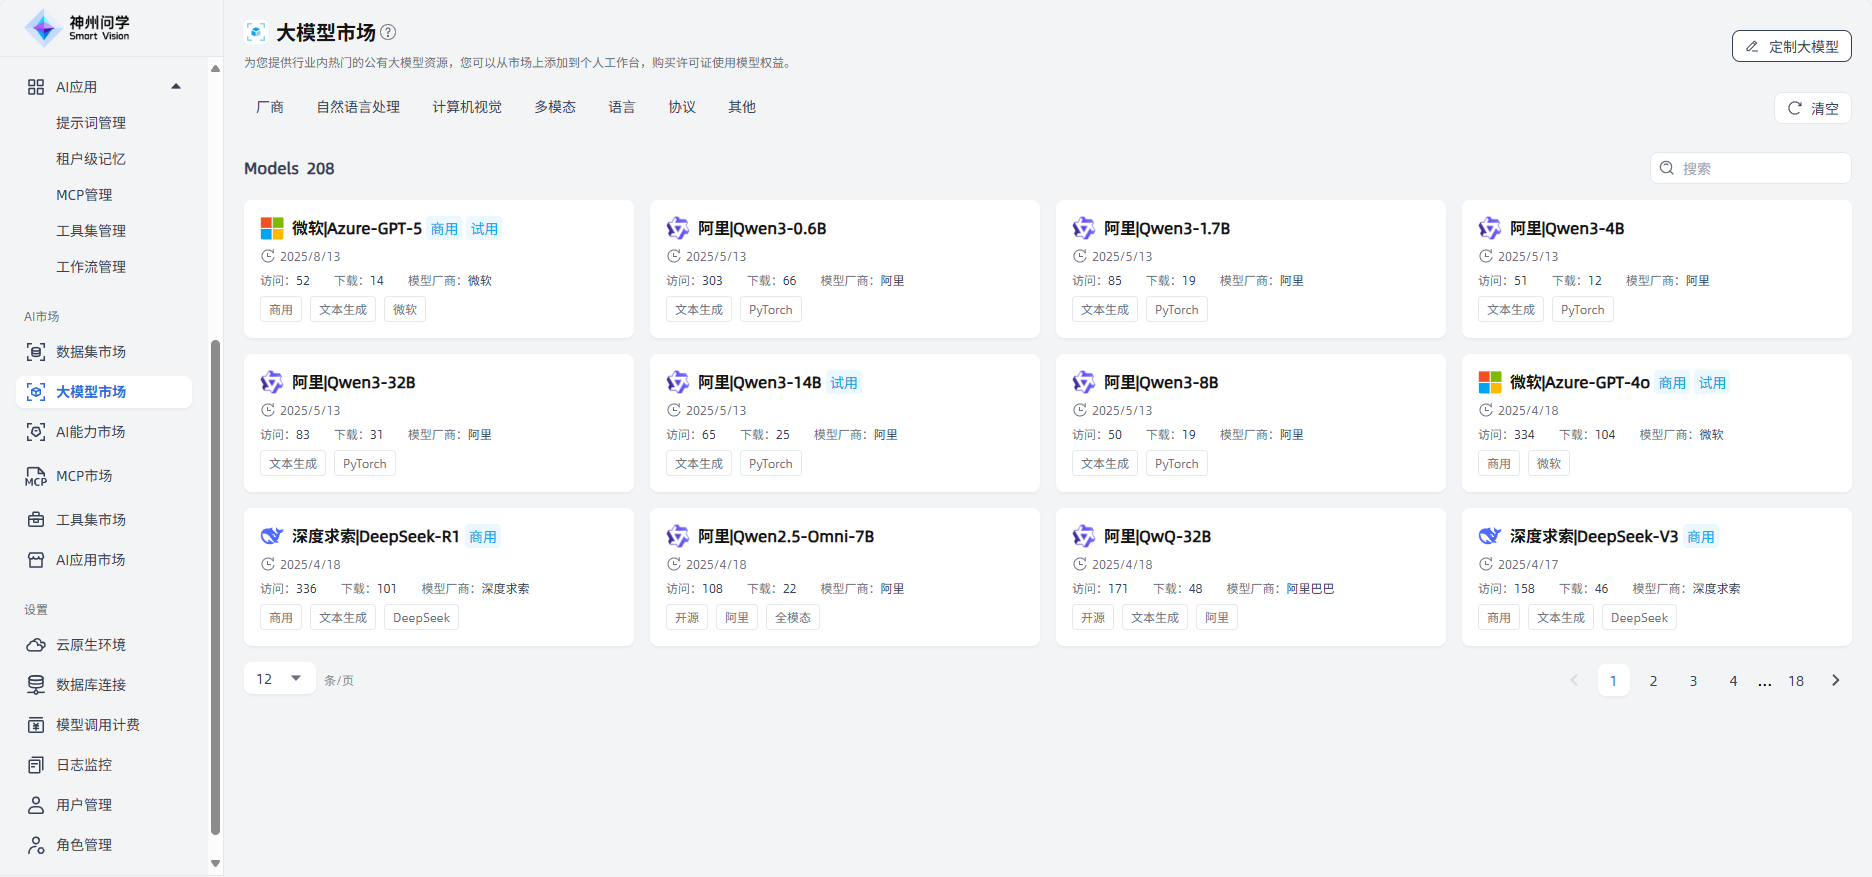Go to page 2
This screenshot has height=877, width=1872.
click(1653, 680)
